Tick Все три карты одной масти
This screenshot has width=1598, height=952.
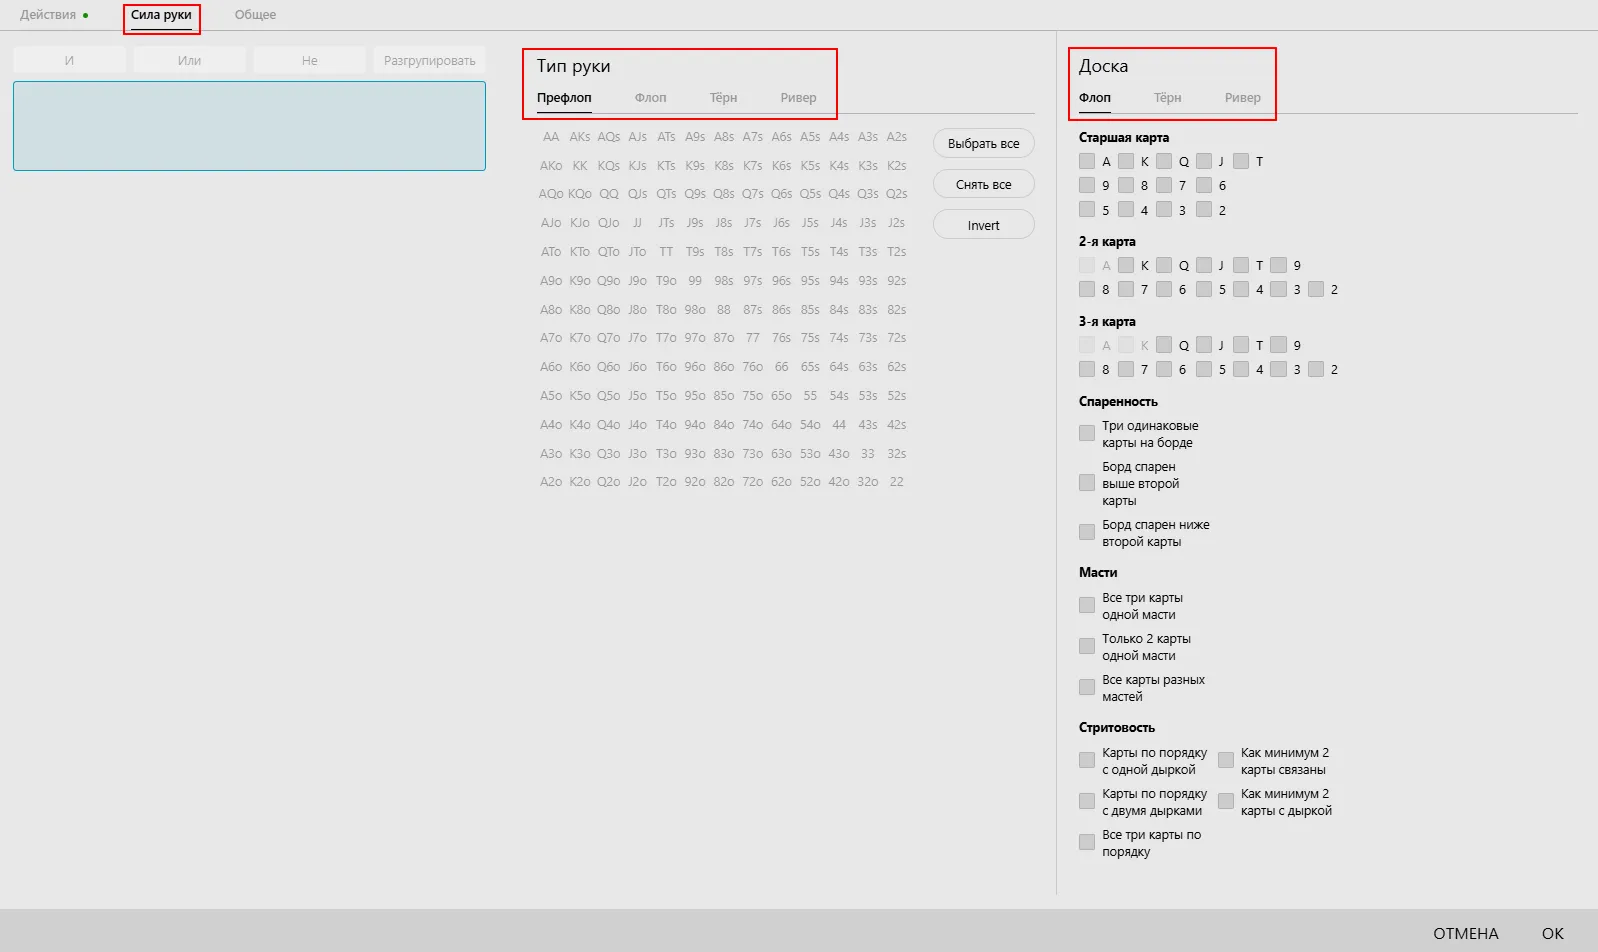(x=1087, y=606)
